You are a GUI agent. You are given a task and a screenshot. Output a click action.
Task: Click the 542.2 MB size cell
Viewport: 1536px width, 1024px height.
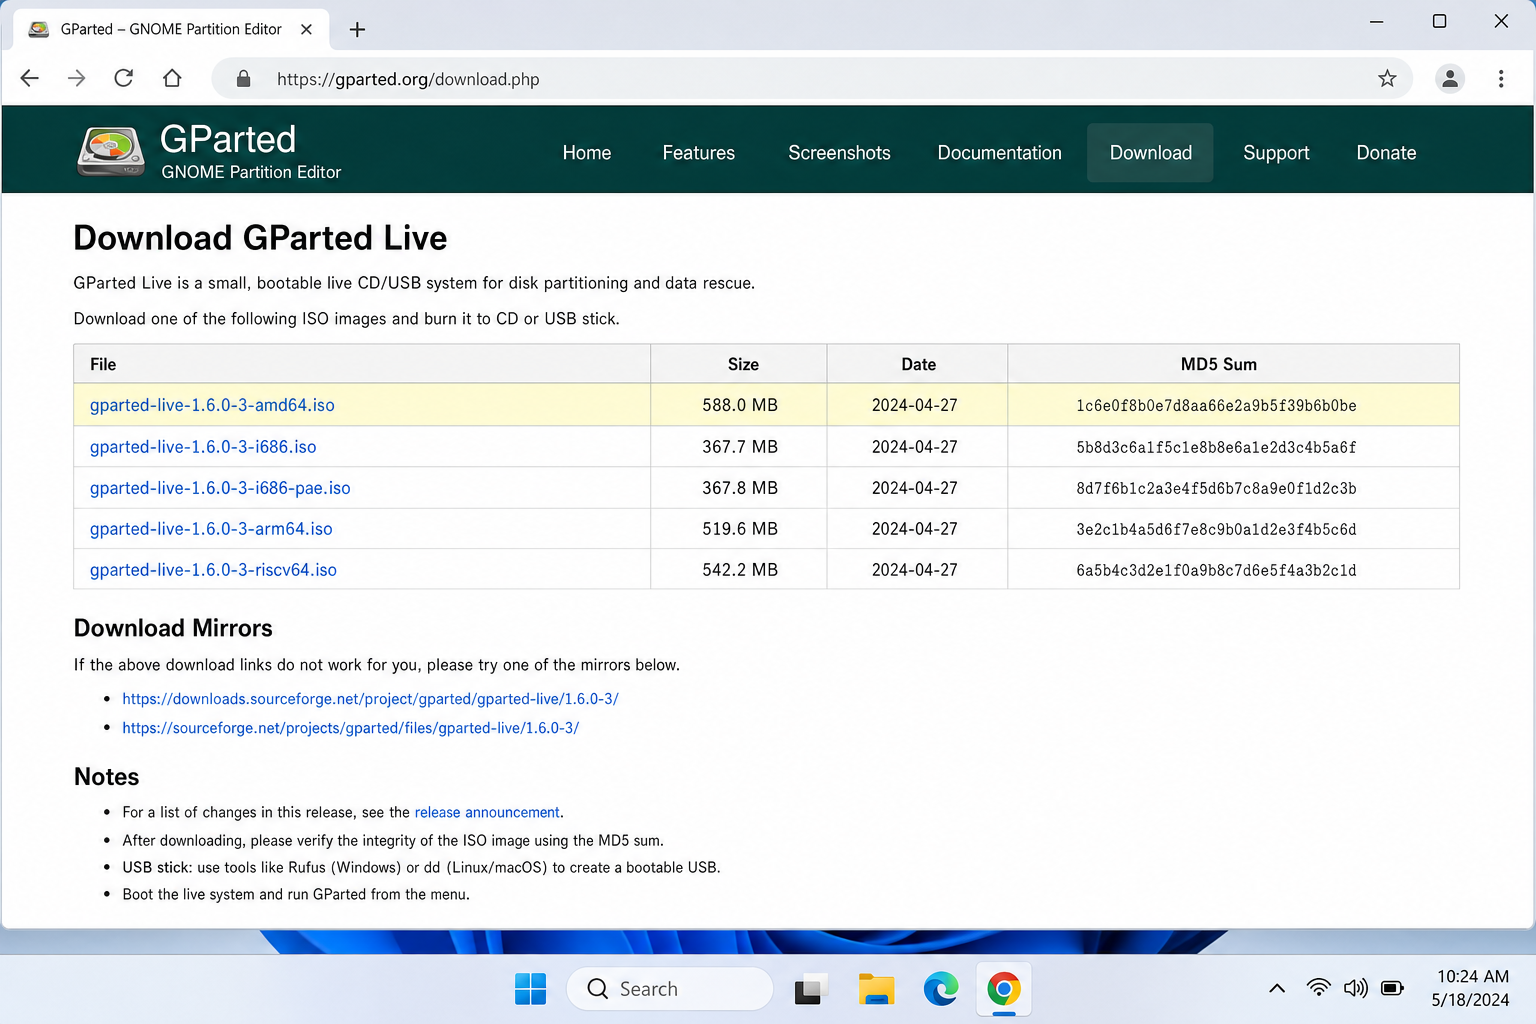coord(740,570)
